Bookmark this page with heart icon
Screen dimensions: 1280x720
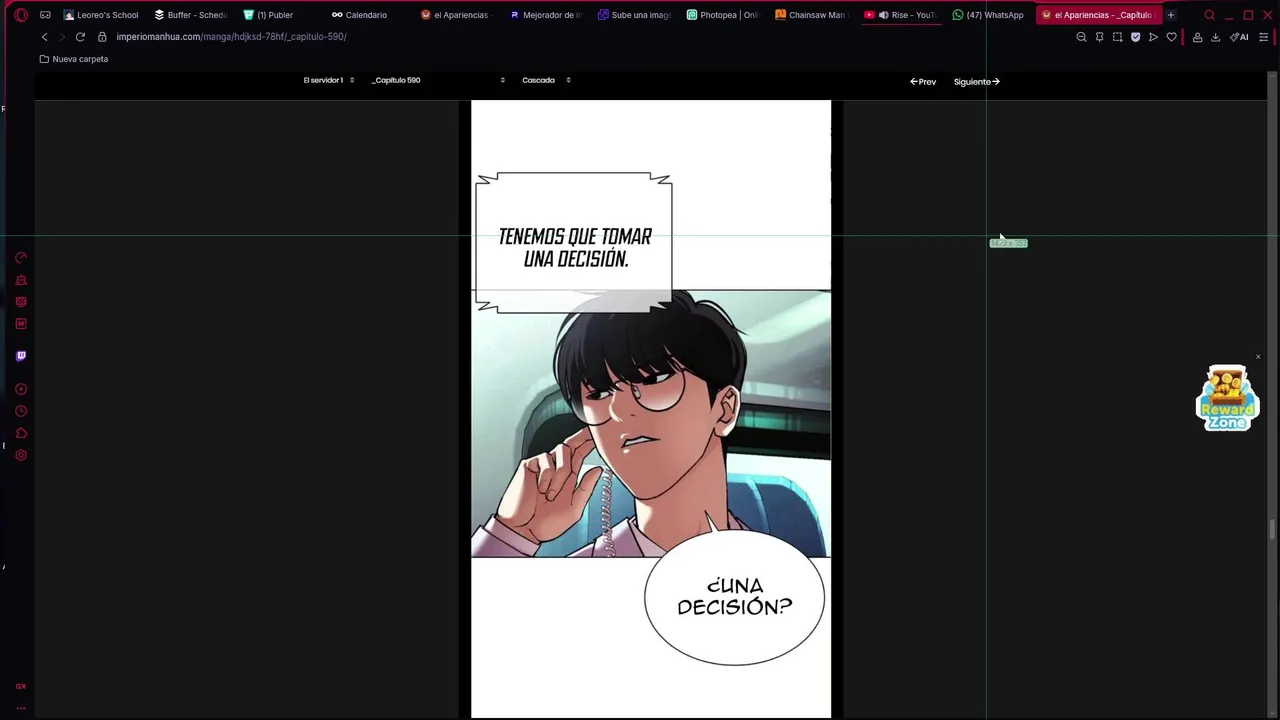1171,37
